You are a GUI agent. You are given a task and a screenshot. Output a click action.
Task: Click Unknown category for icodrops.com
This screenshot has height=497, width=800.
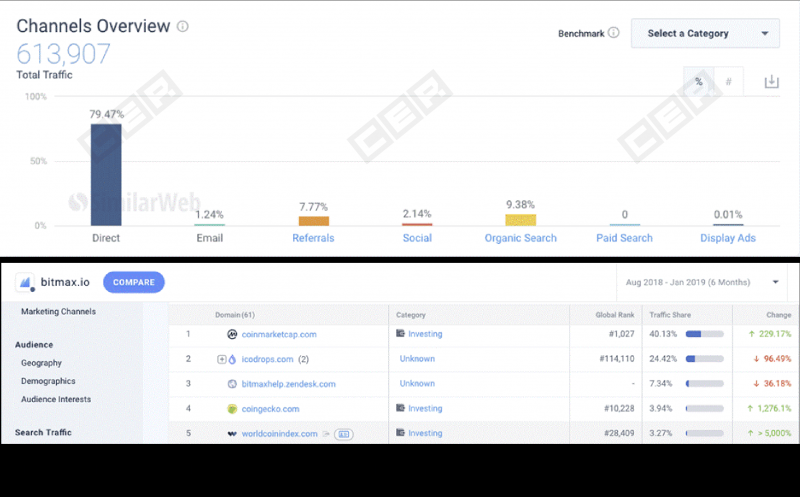coord(417,359)
